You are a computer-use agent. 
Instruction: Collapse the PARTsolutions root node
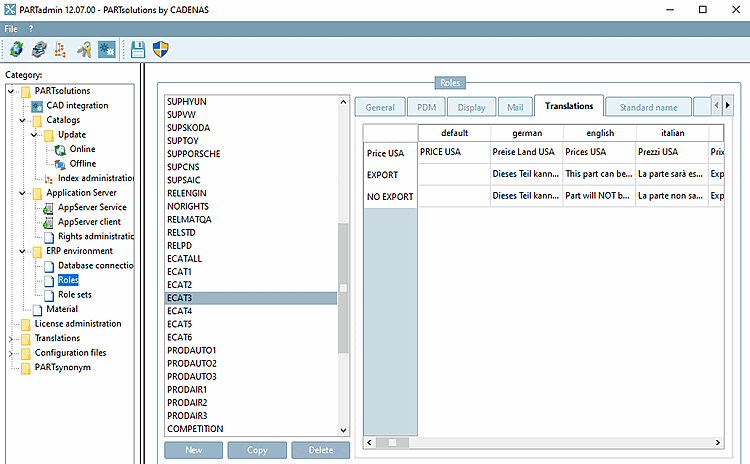coord(11,91)
